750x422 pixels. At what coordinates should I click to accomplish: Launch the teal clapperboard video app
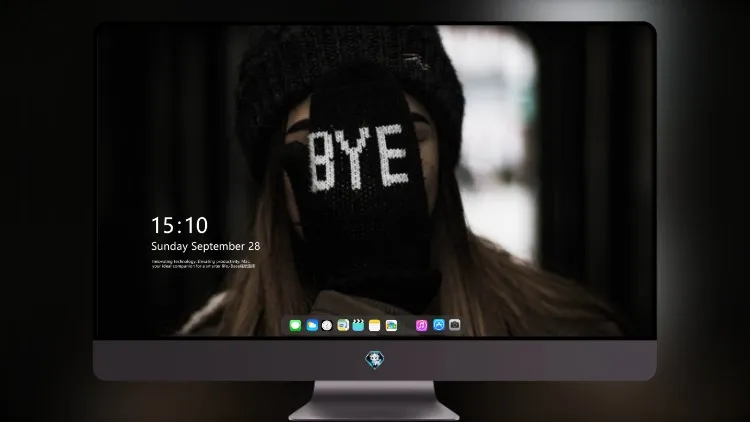tap(358, 325)
